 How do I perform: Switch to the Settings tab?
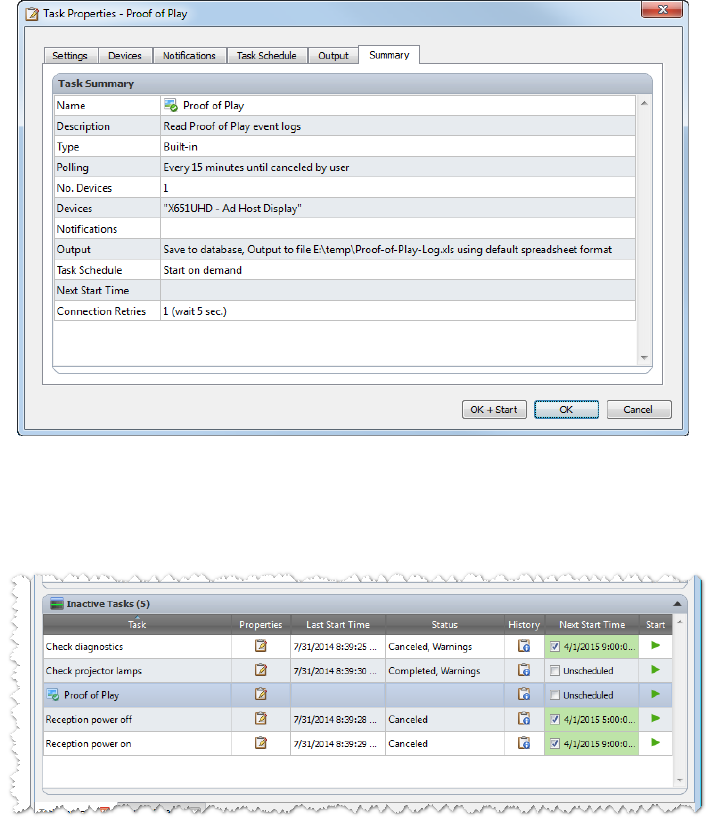click(70, 56)
